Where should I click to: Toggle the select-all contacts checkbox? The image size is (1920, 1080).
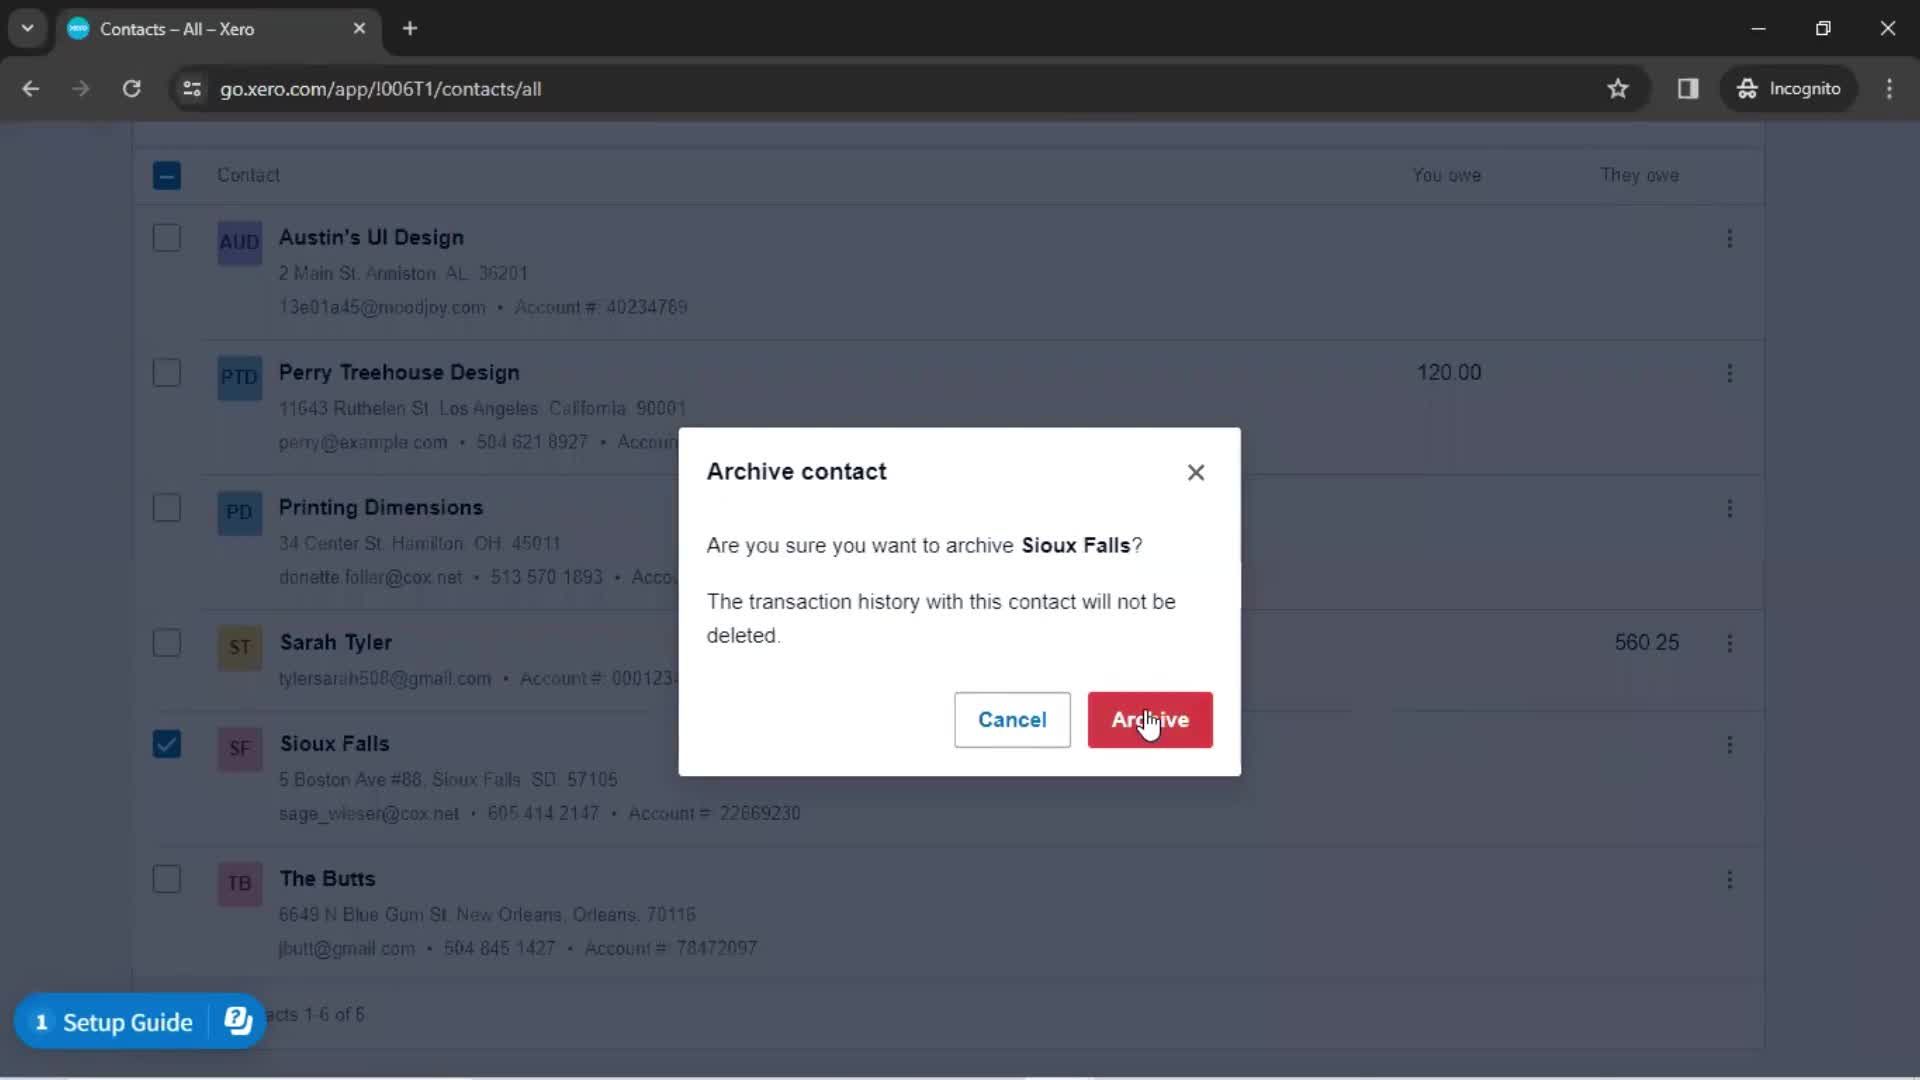click(x=167, y=176)
